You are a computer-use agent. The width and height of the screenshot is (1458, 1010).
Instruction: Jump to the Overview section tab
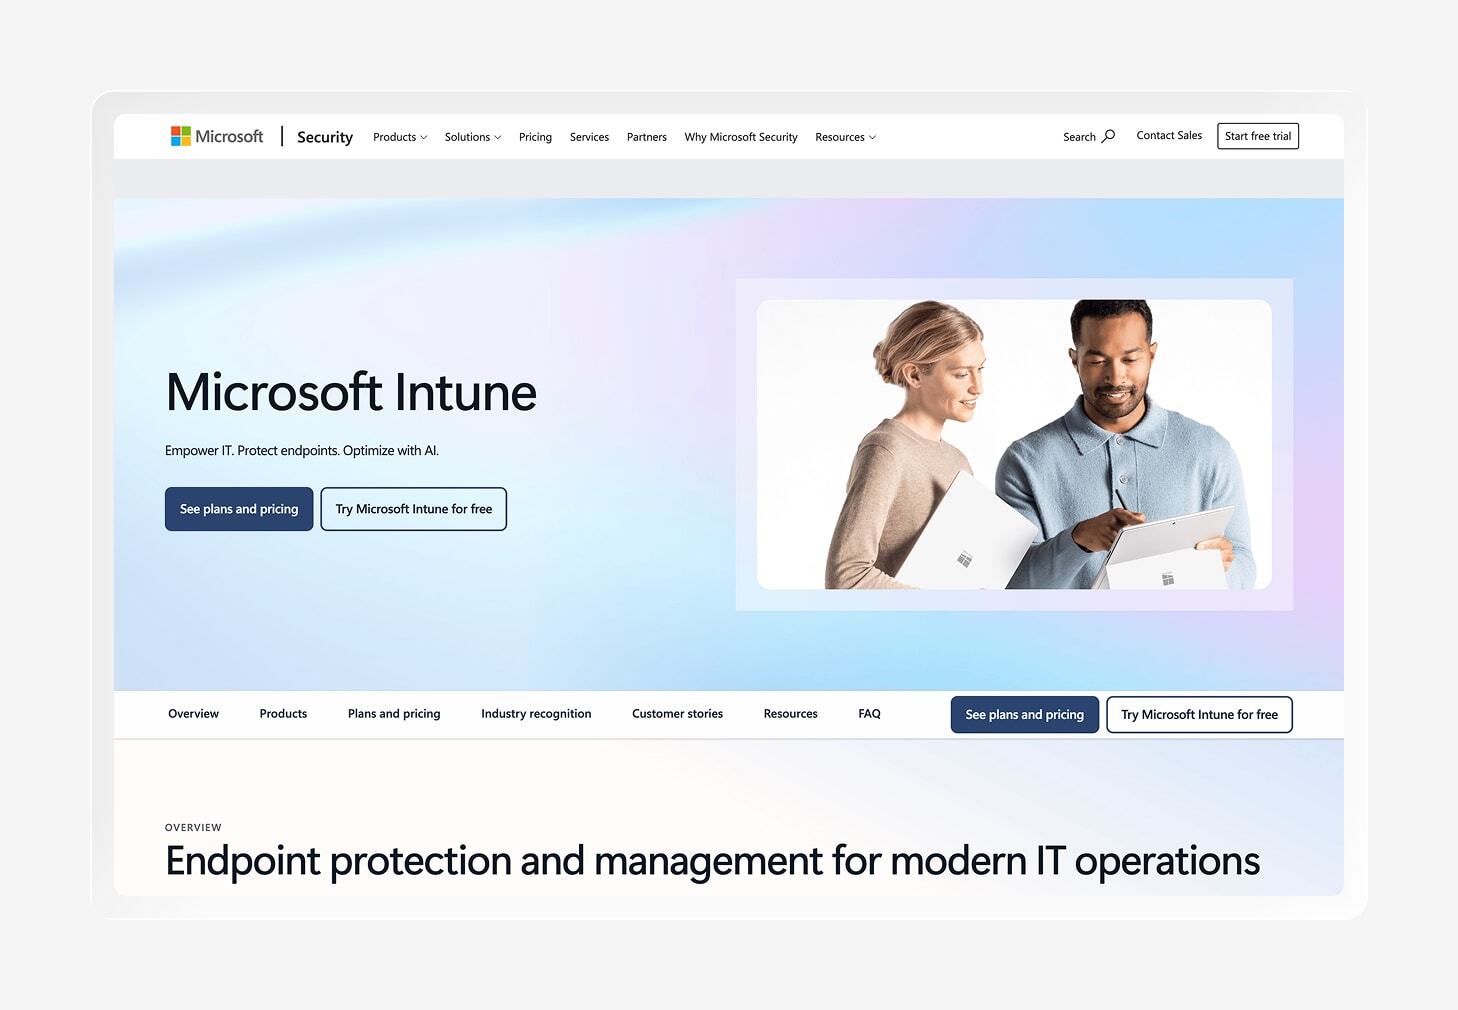[x=193, y=714]
